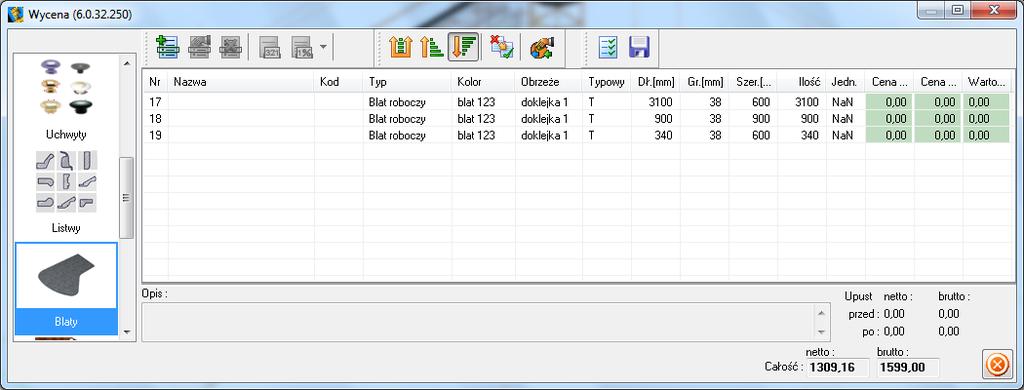1024x390 pixels.
Task: Sort by the Kolor column header
Action: 484,82
